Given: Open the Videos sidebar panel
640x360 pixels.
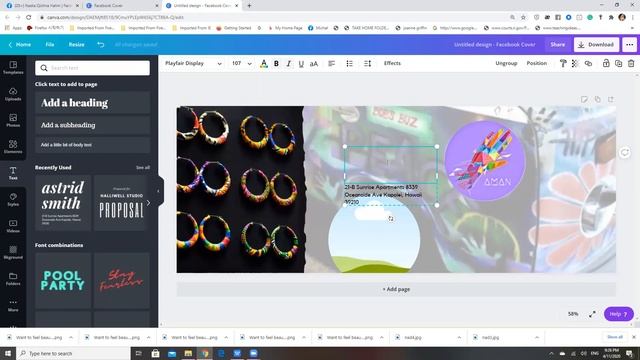Looking at the screenshot, I should pyautogui.click(x=13, y=226).
